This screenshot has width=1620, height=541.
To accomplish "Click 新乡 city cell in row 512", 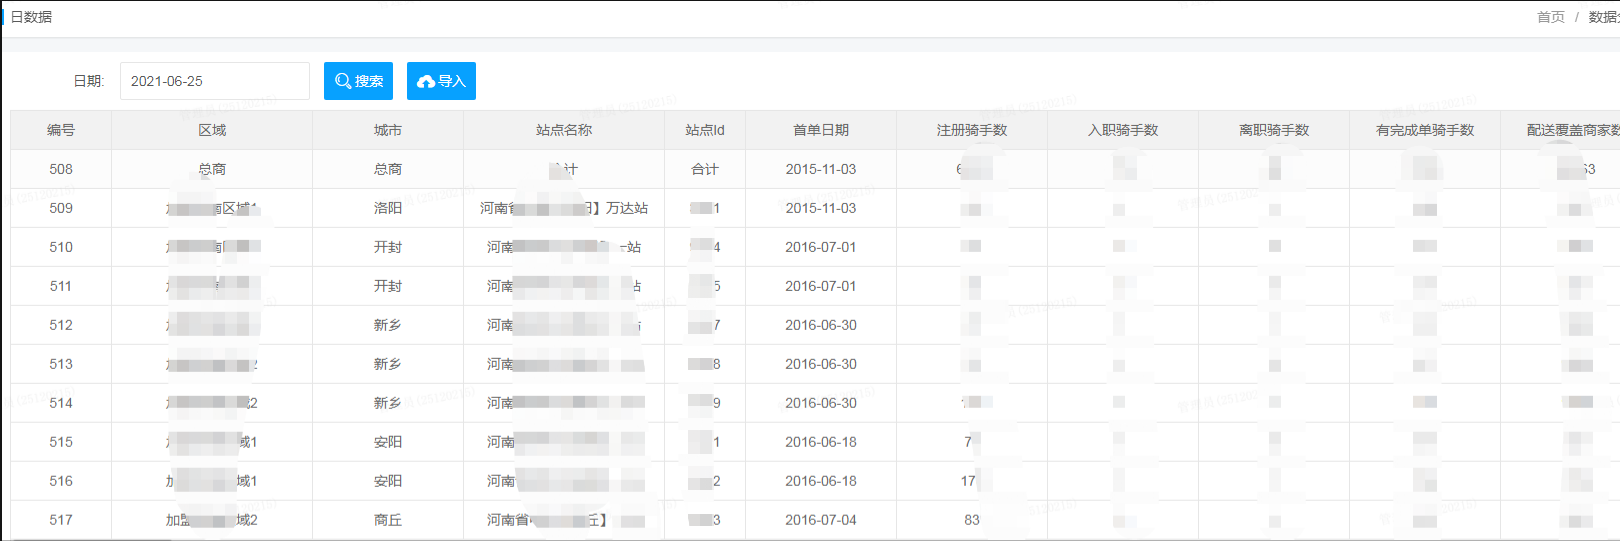I will click(x=388, y=325).
